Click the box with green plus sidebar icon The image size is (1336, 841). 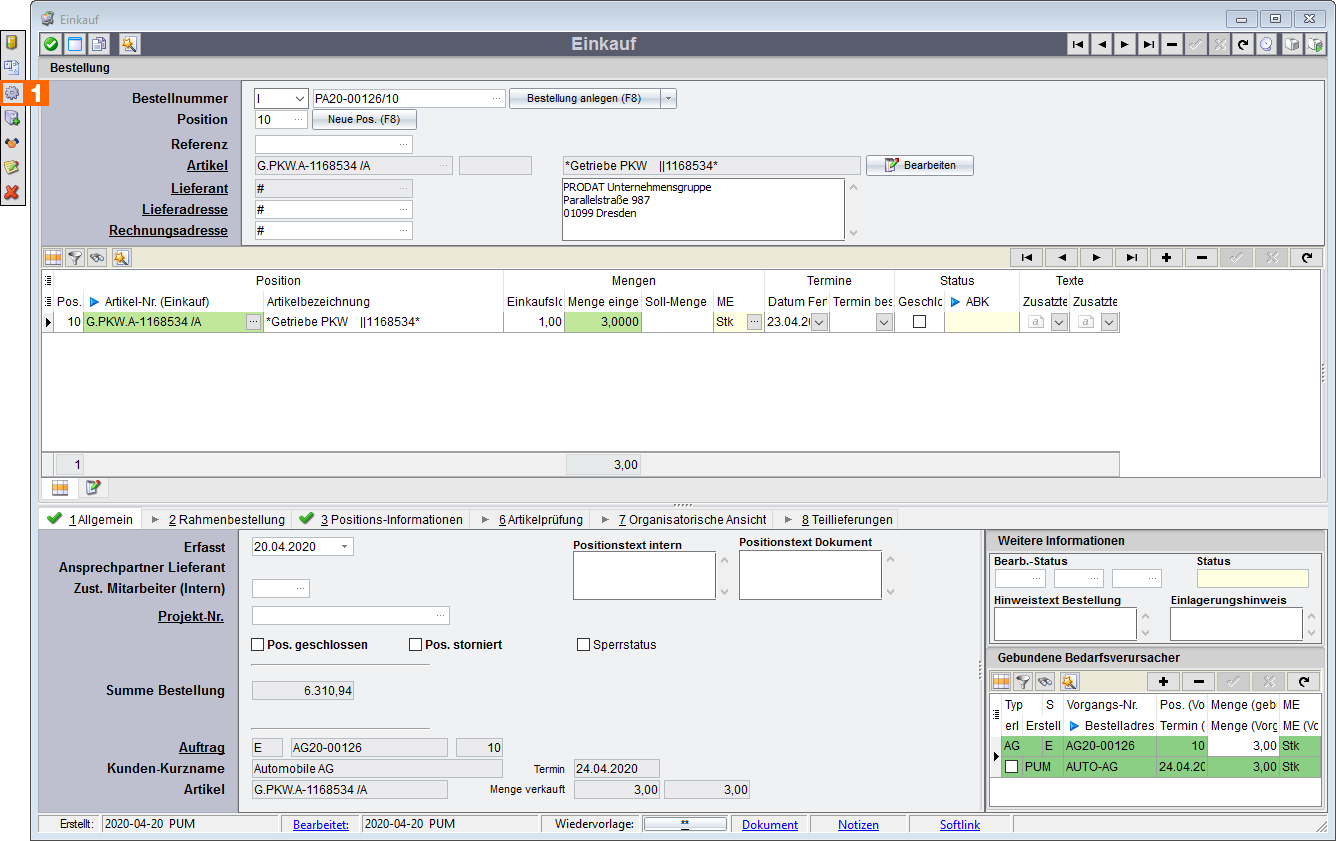click(x=12, y=118)
